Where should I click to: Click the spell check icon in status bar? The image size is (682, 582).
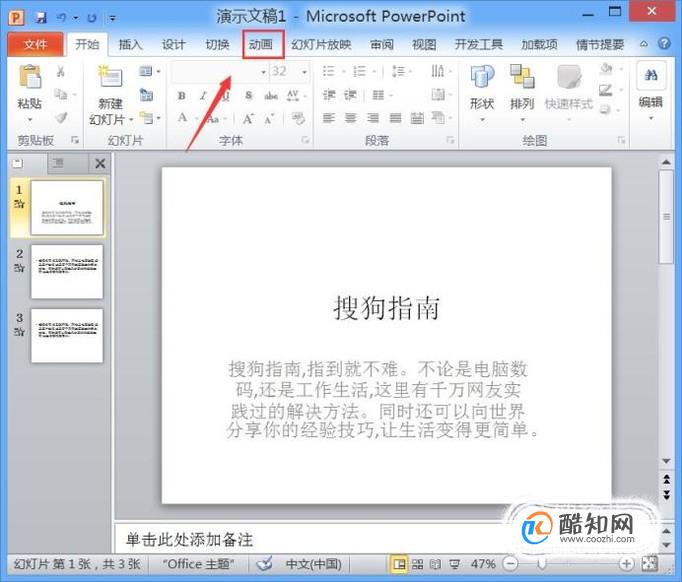point(264,564)
